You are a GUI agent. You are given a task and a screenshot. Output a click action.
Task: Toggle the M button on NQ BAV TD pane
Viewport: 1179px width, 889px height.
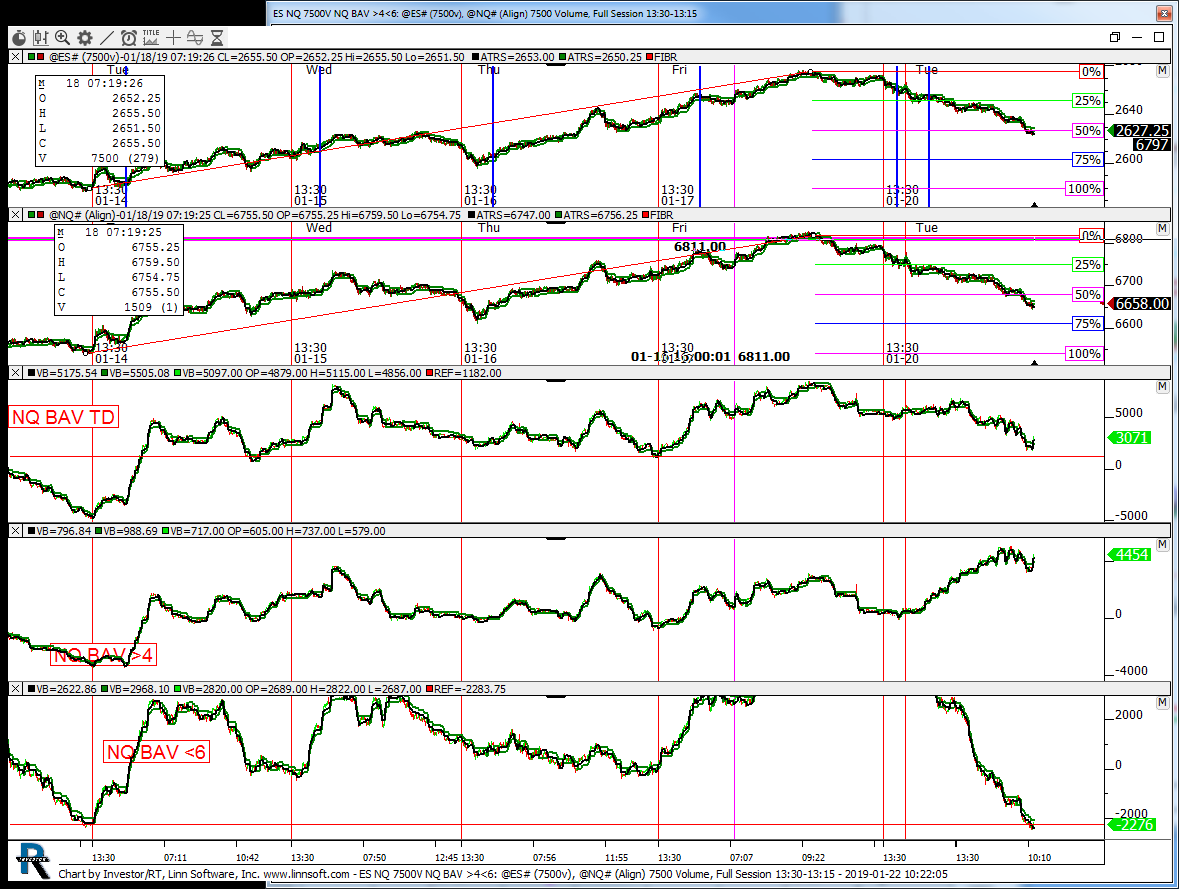point(1161,387)
